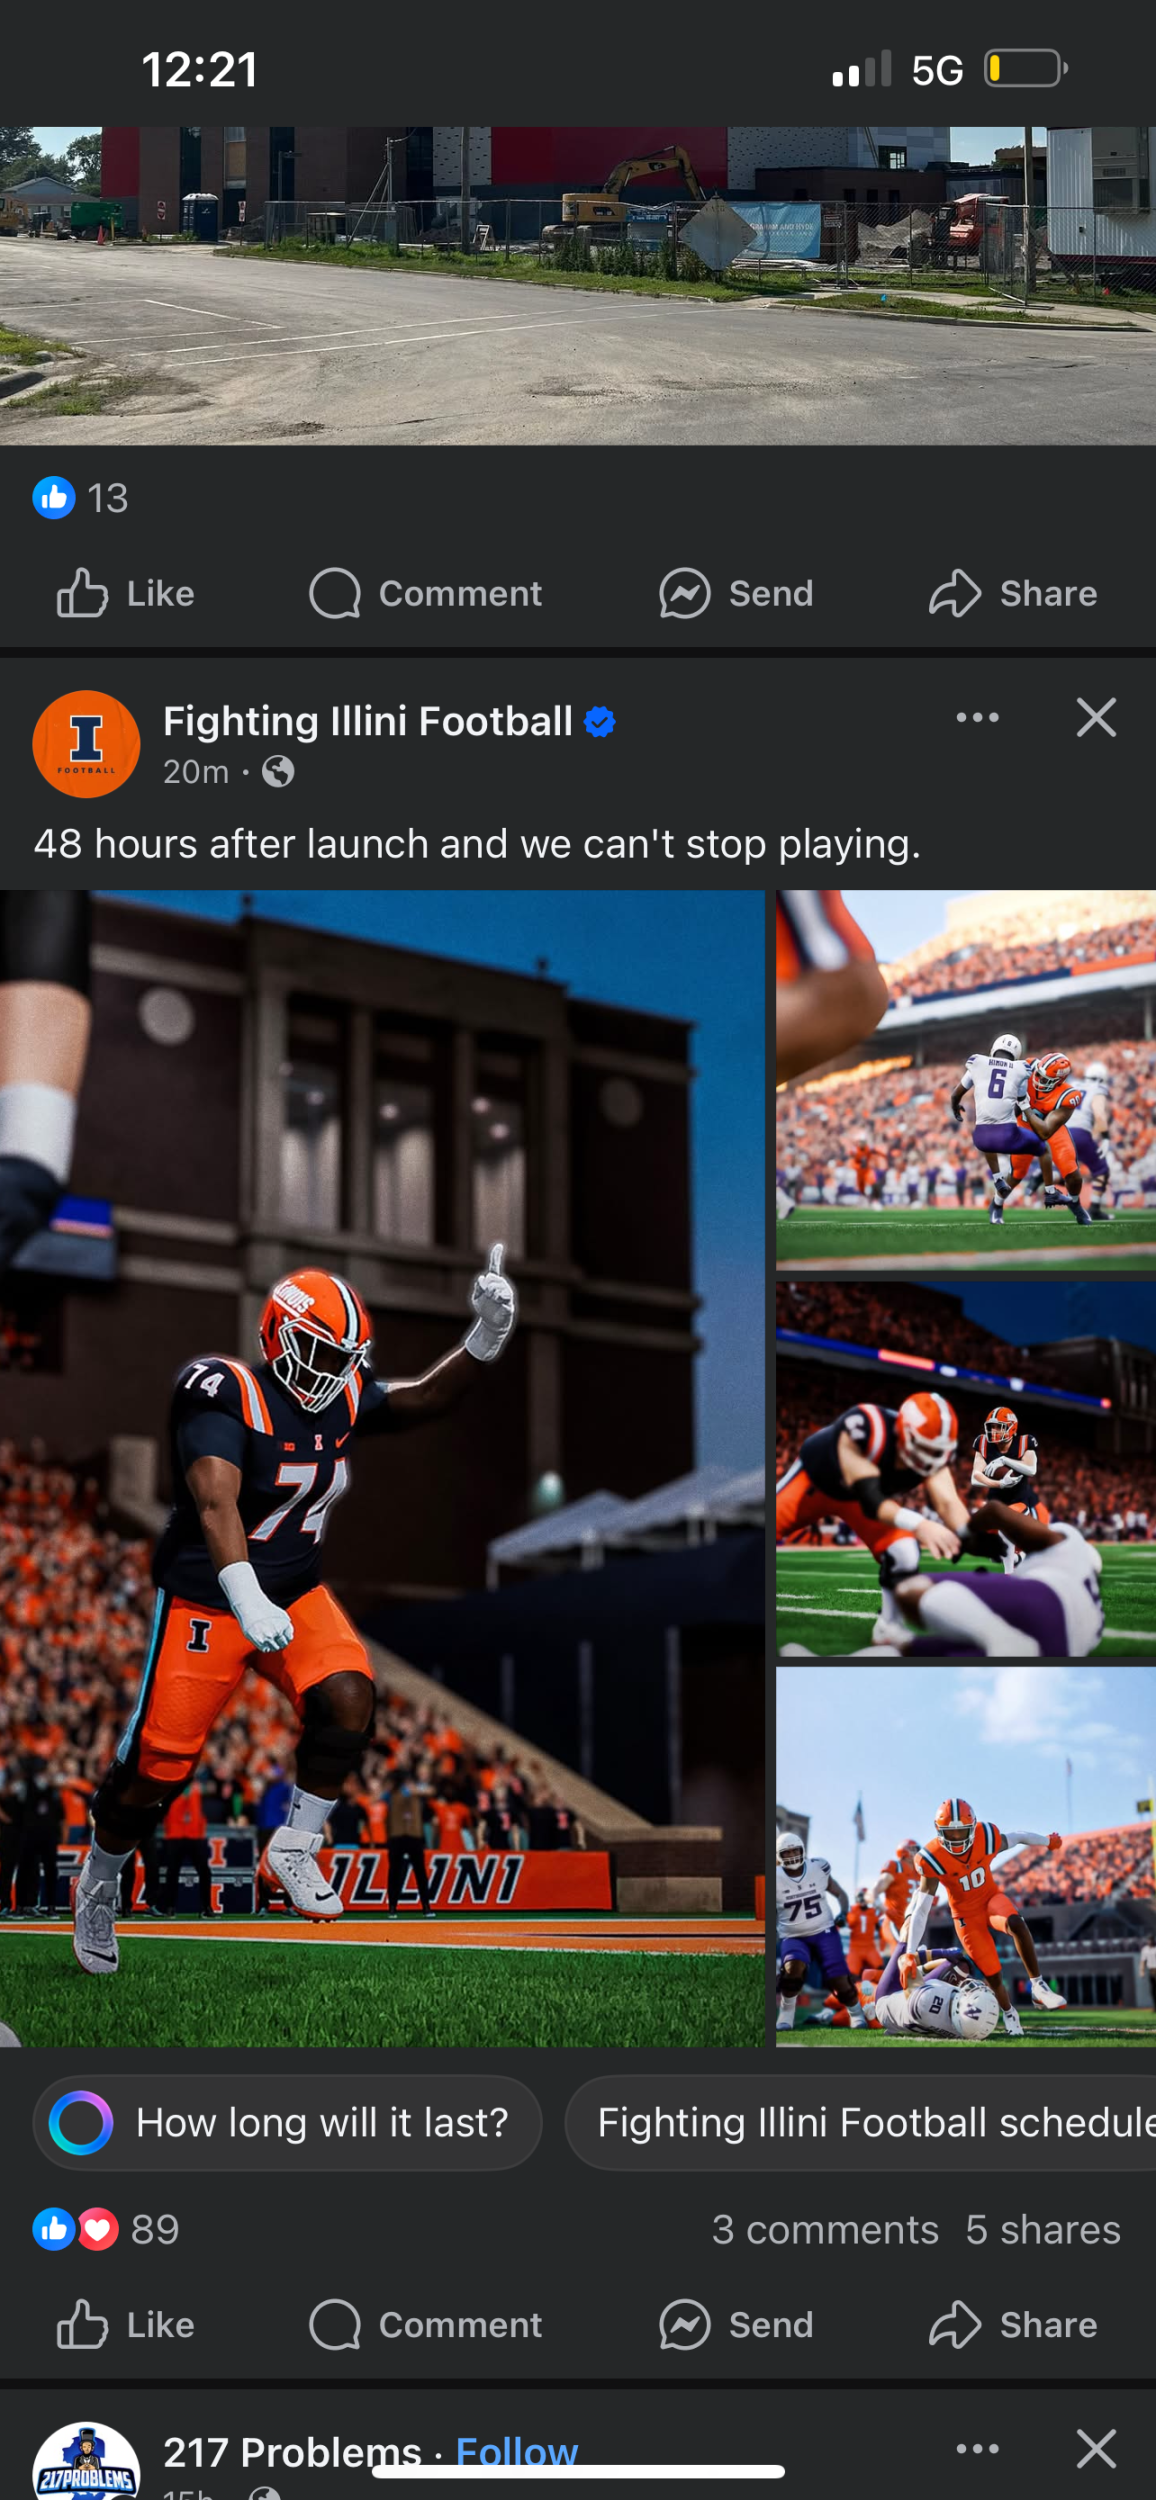Comment on the construction site post
The width and height of the screenshot is (1156, 2500).
click(425, 593)
